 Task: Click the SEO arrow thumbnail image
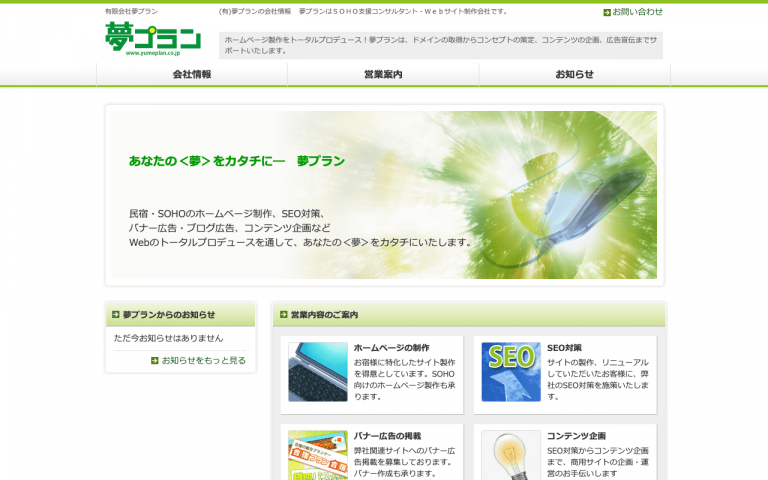tap(511, 372)
